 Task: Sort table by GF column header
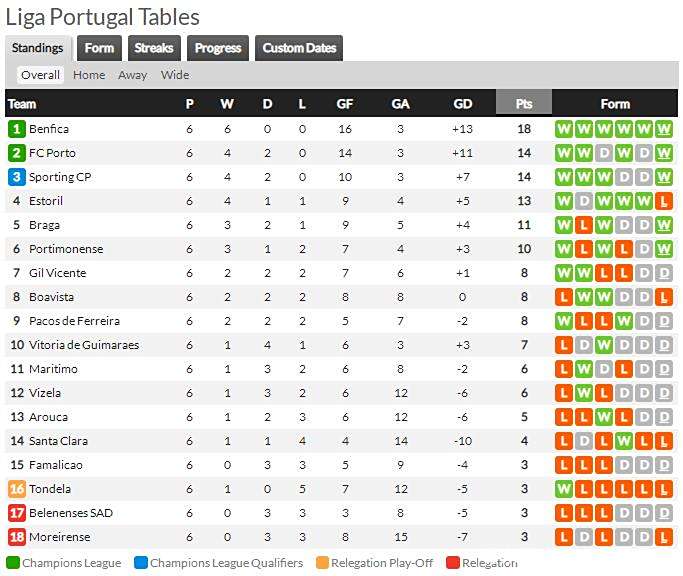tap(345, 103)
